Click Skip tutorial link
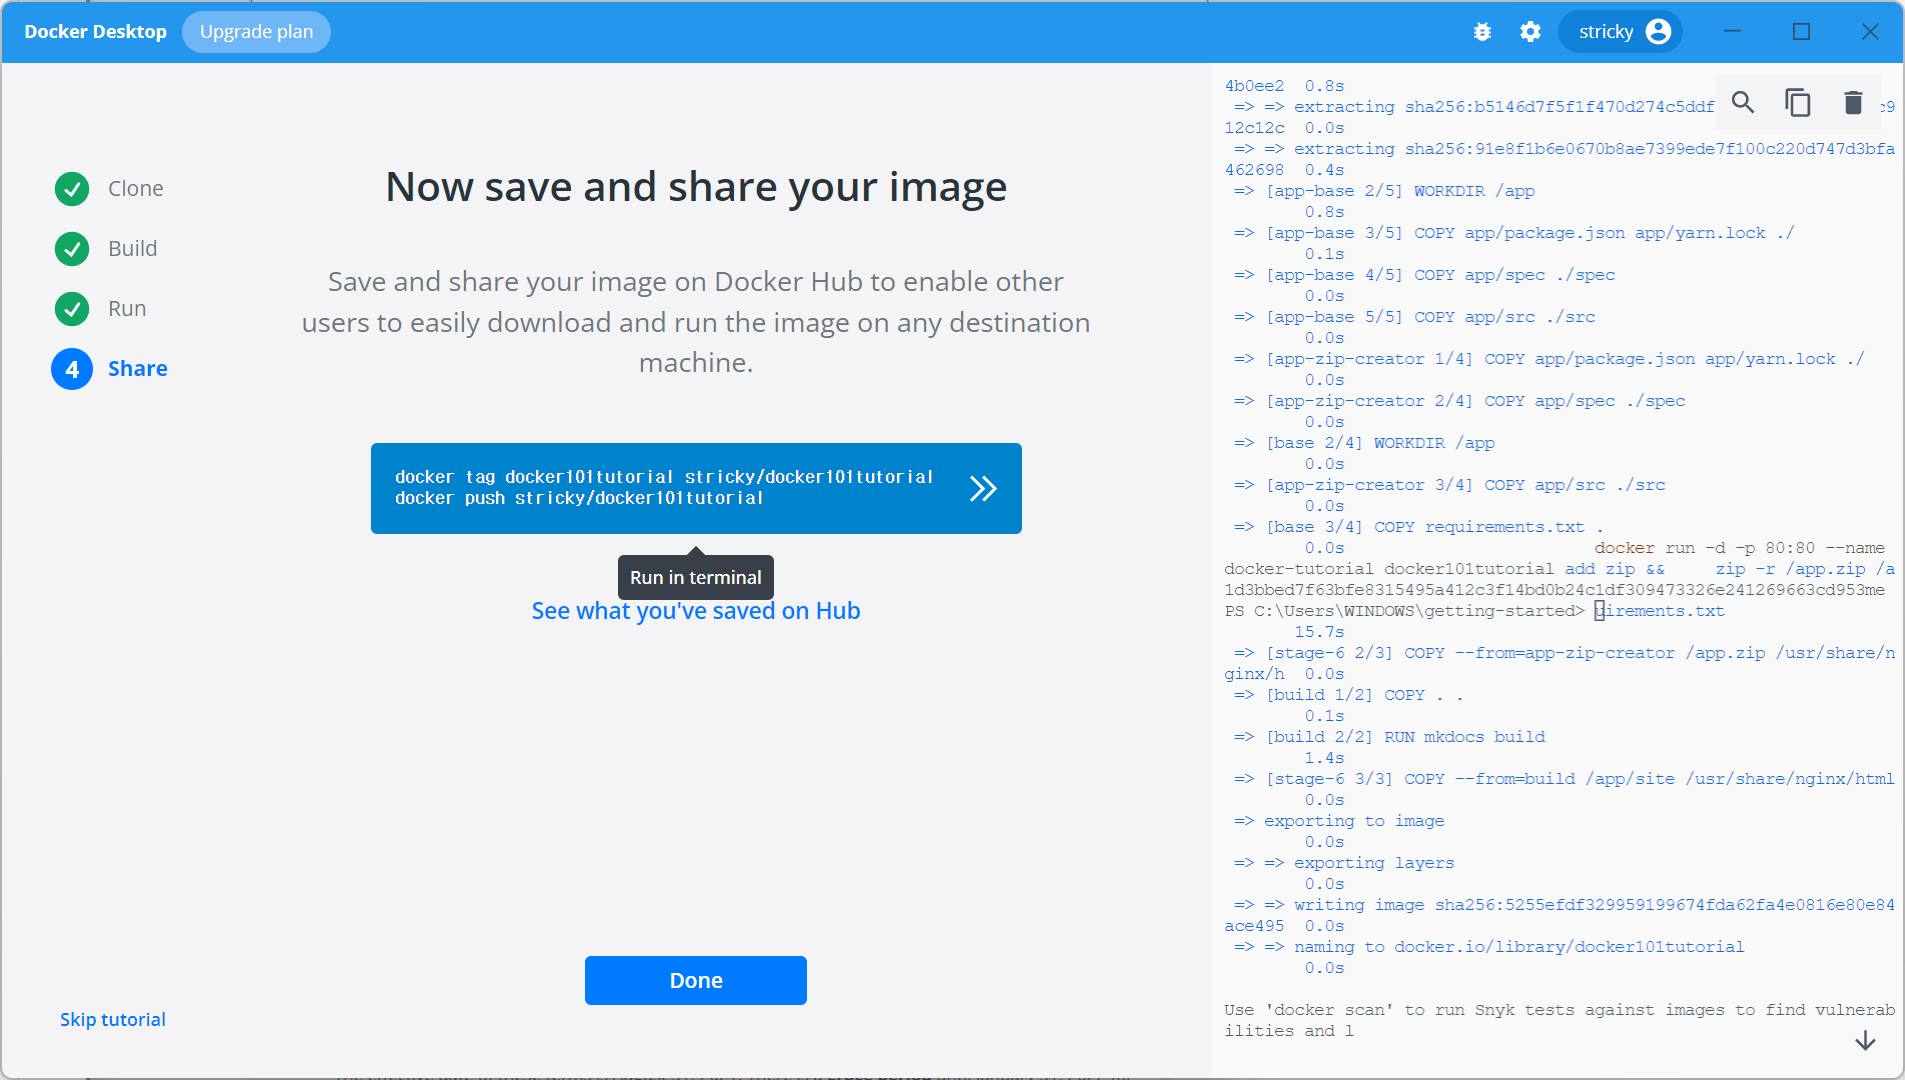The image size is (1905, 1080). click(x=113, y=1019)
